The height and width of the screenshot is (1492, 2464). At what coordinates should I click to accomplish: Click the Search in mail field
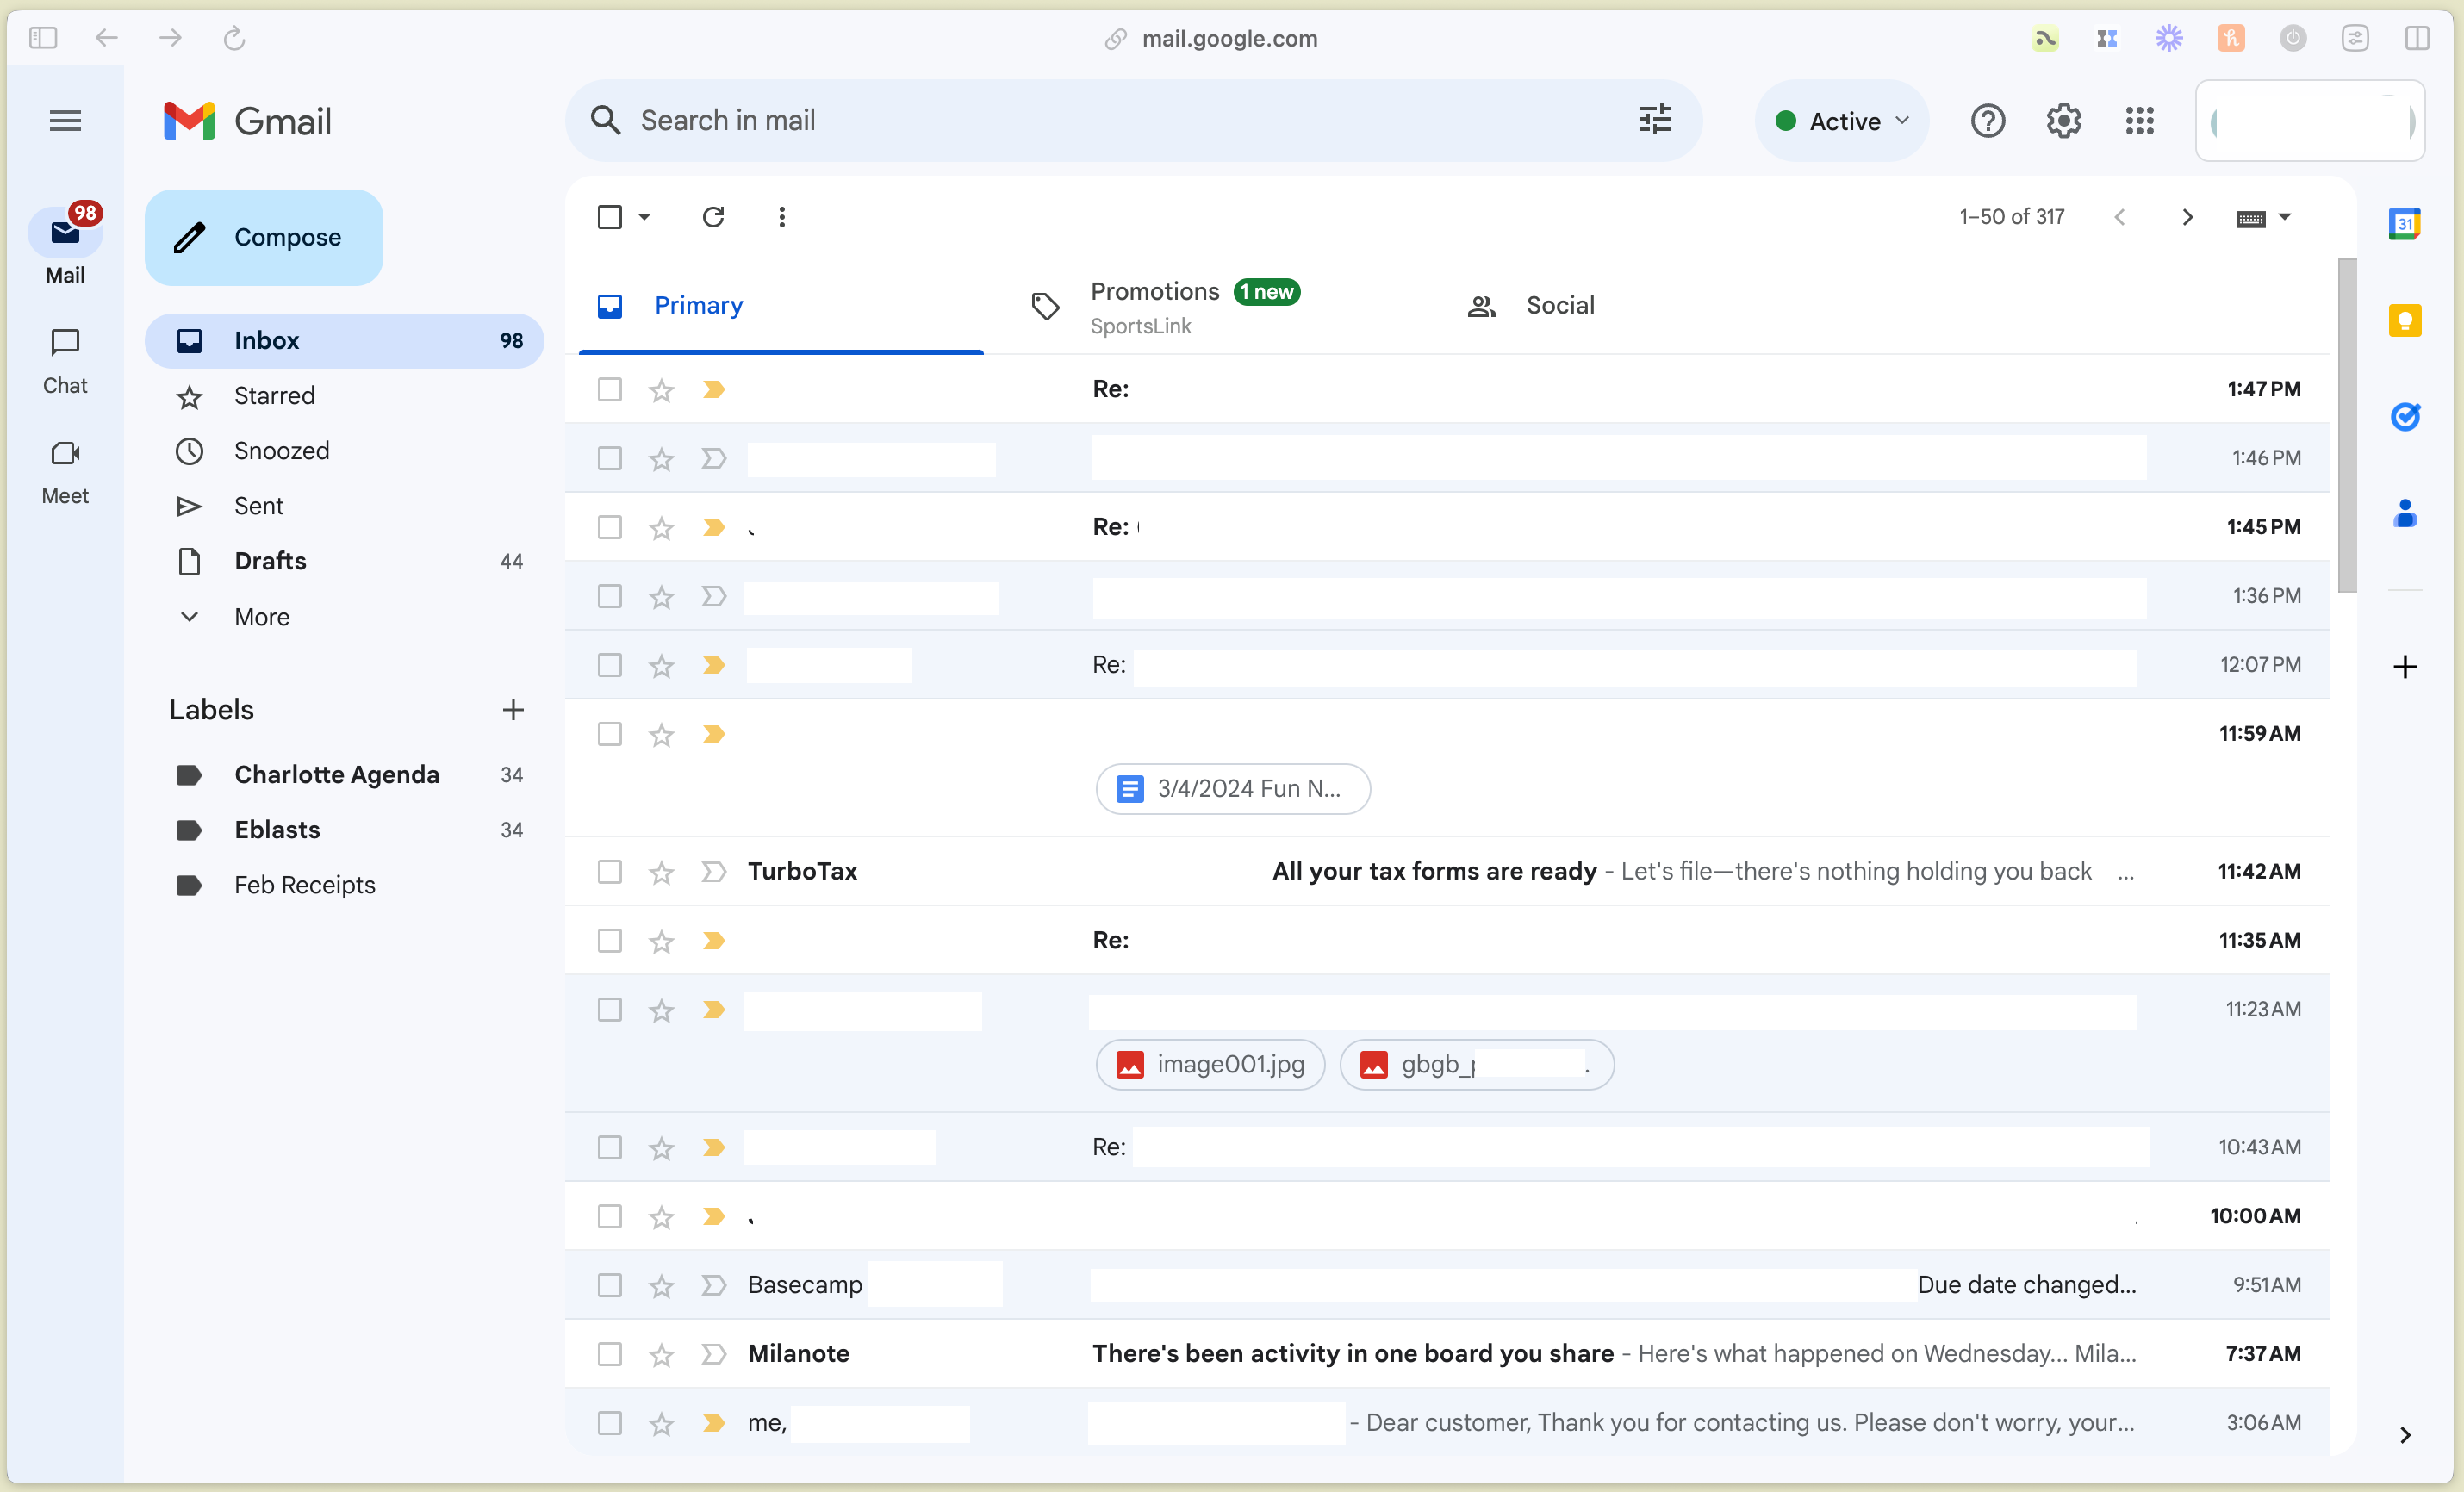(1134, 121)
